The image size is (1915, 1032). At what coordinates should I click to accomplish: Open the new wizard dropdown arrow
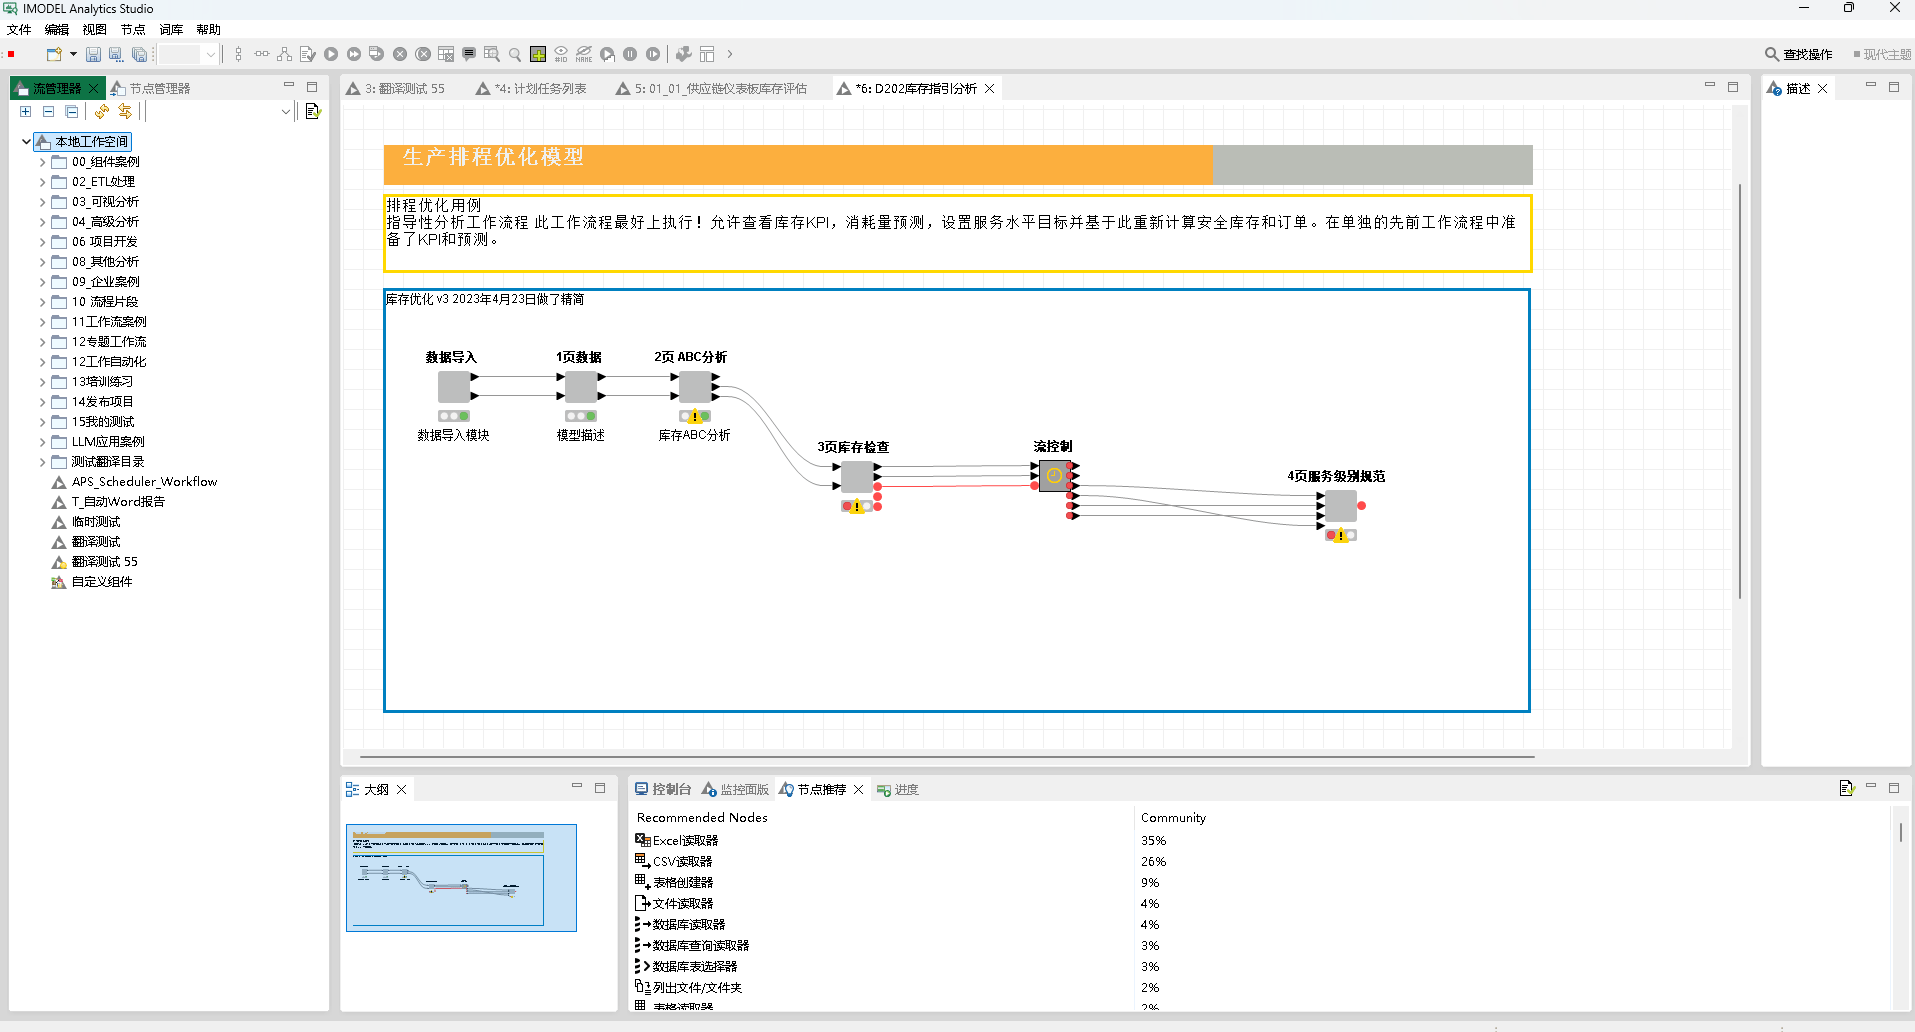[73, 54]
